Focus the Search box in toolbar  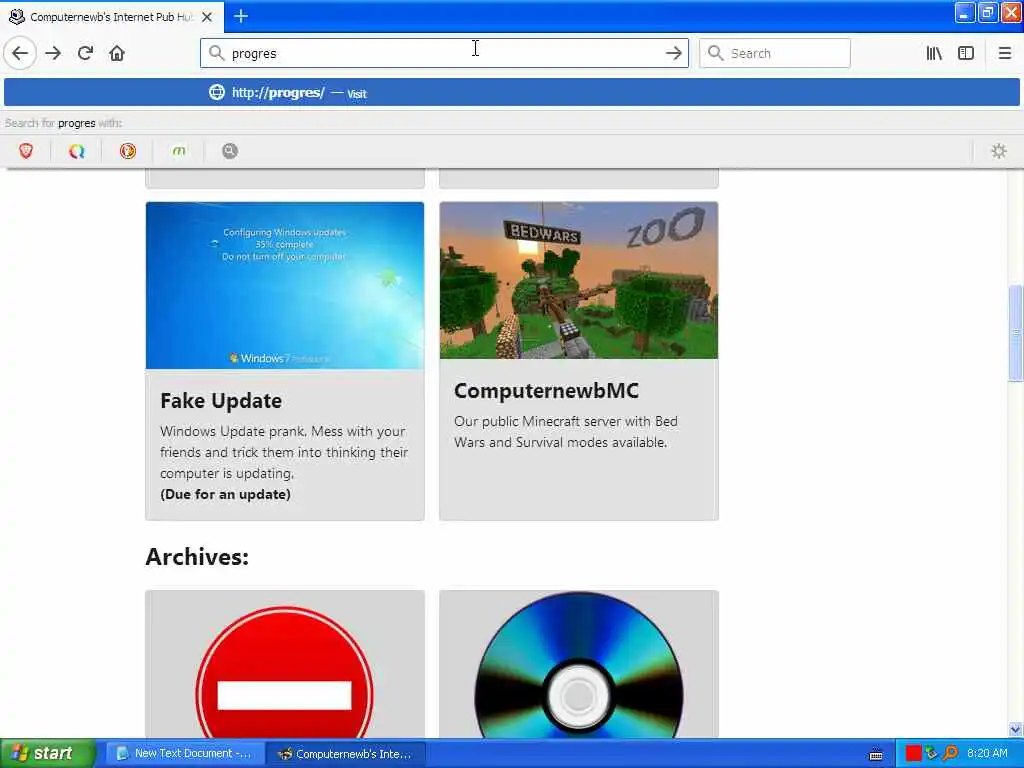pos(775,53)
